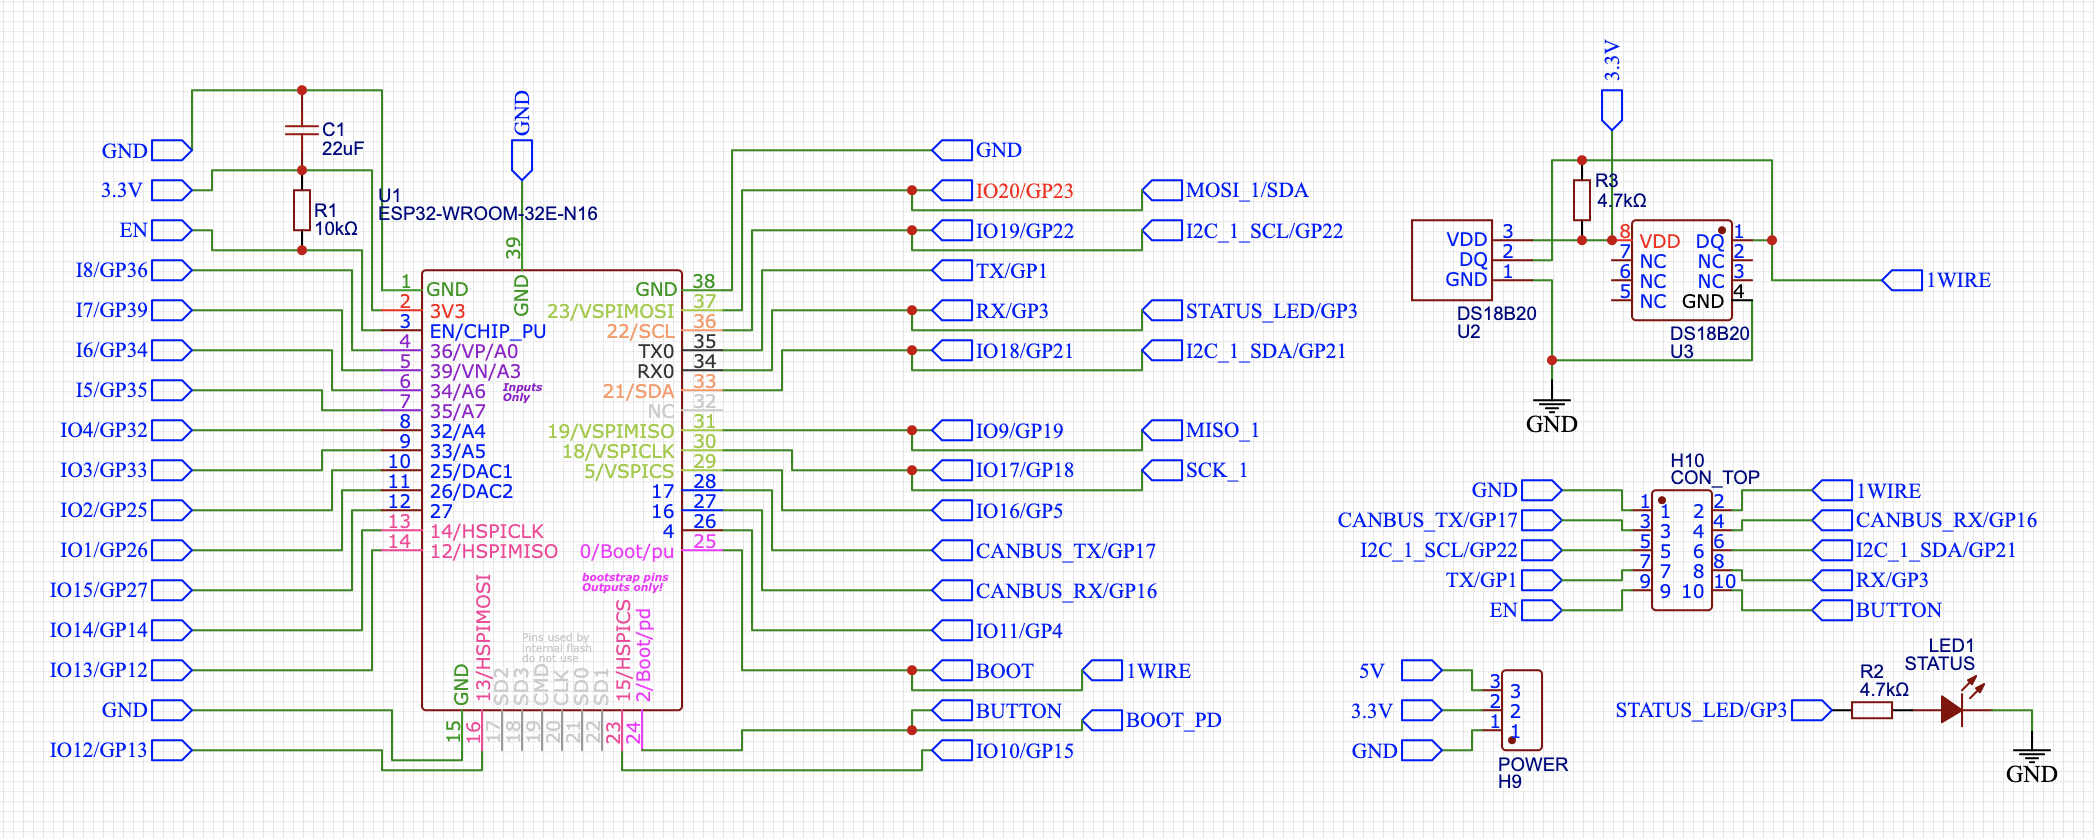Click the IO20/GP23 red net flag
Image resolution: width=2094 pixels, height=838 pixels.
point(1003,190)
